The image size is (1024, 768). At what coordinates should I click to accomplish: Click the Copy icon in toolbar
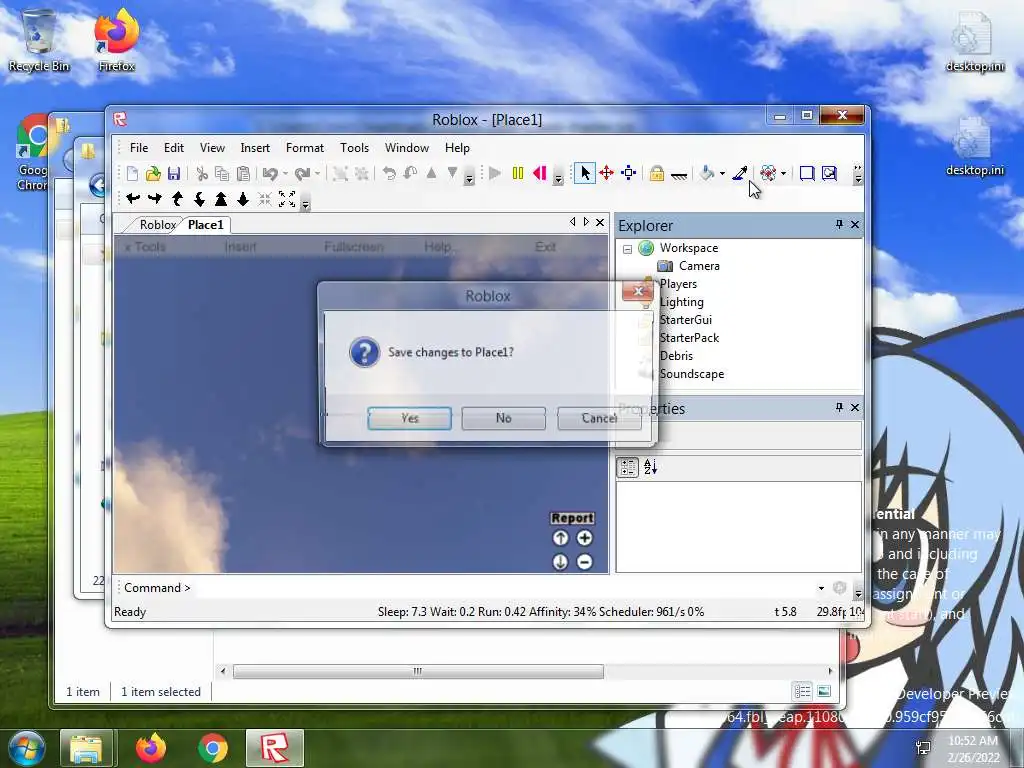222,173
